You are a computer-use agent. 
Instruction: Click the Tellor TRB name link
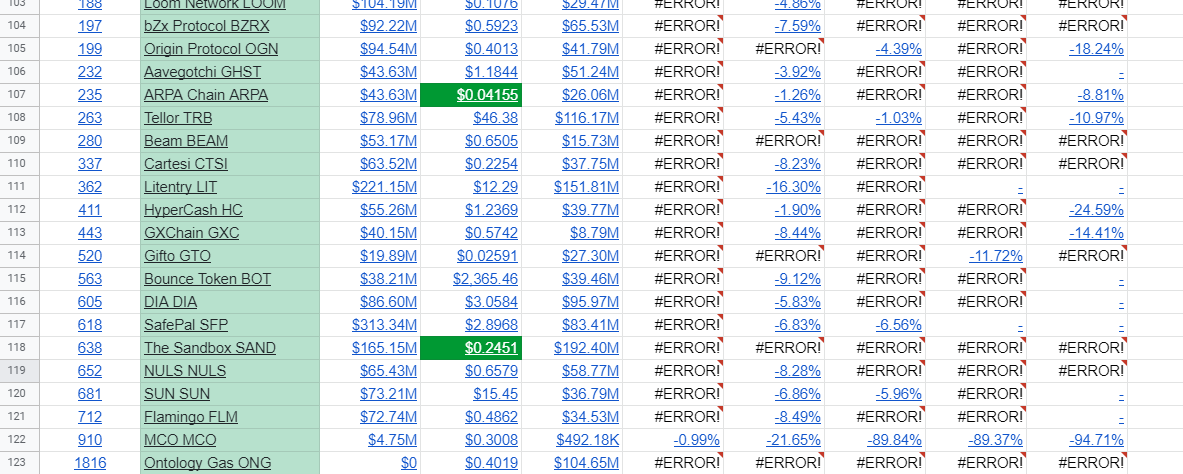coord(176,118)
